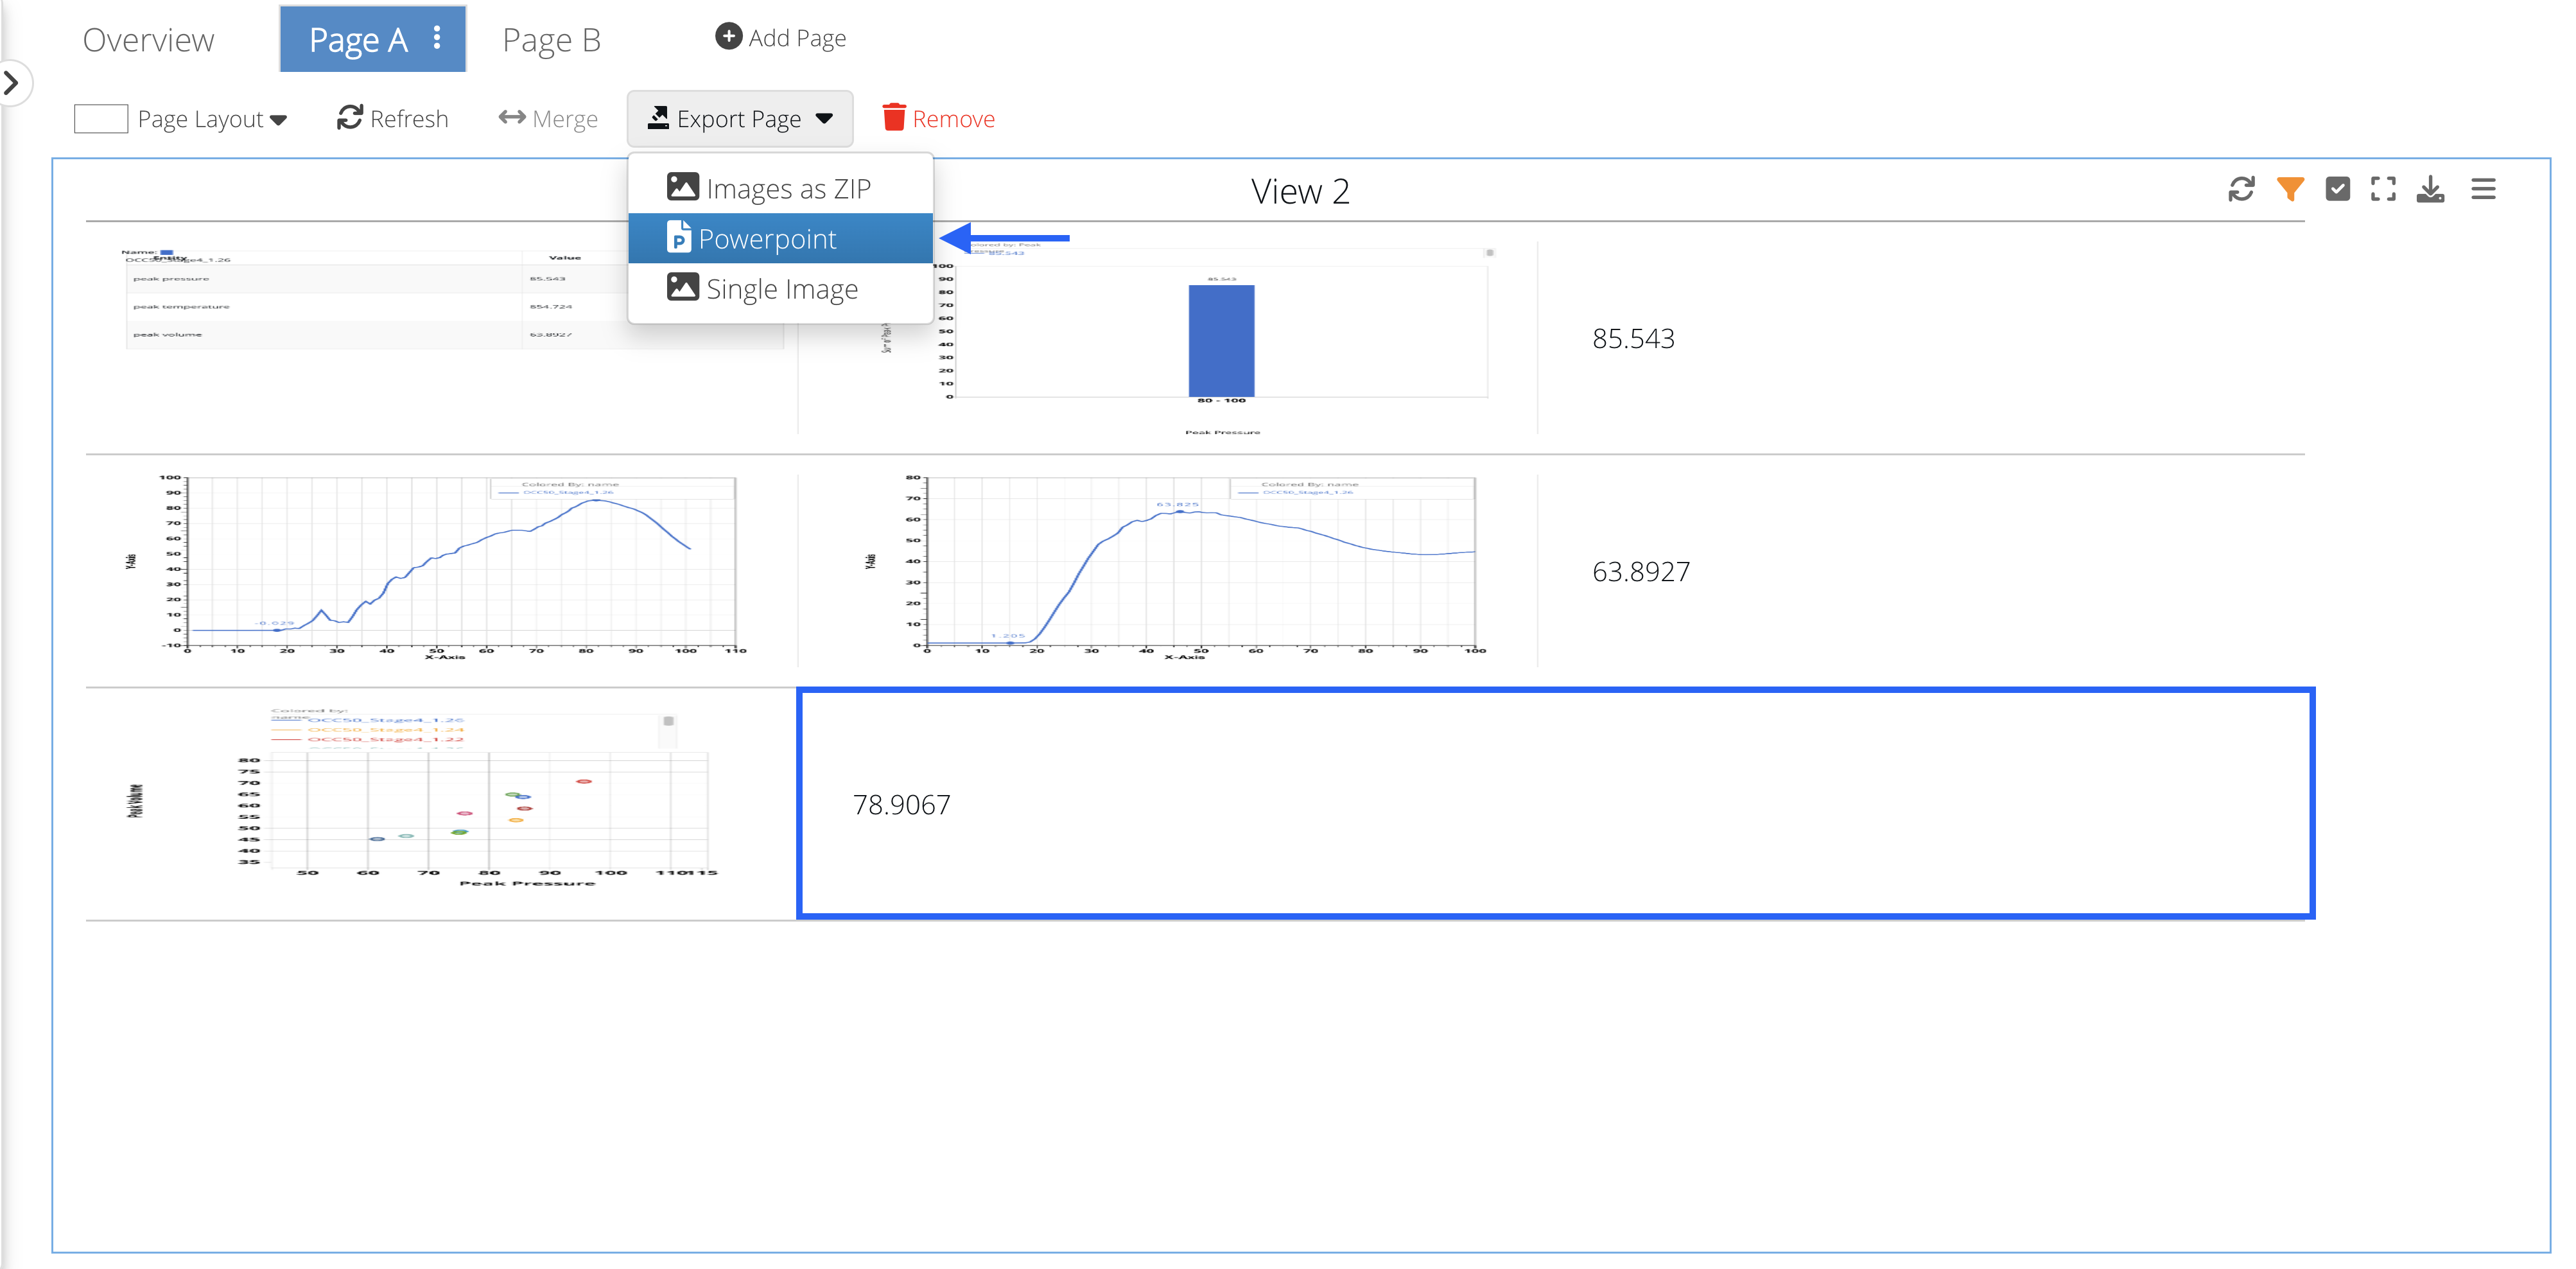This screenshot has height=1269, width=2576.
Task: Select the Page A tab
Action: 373,39
